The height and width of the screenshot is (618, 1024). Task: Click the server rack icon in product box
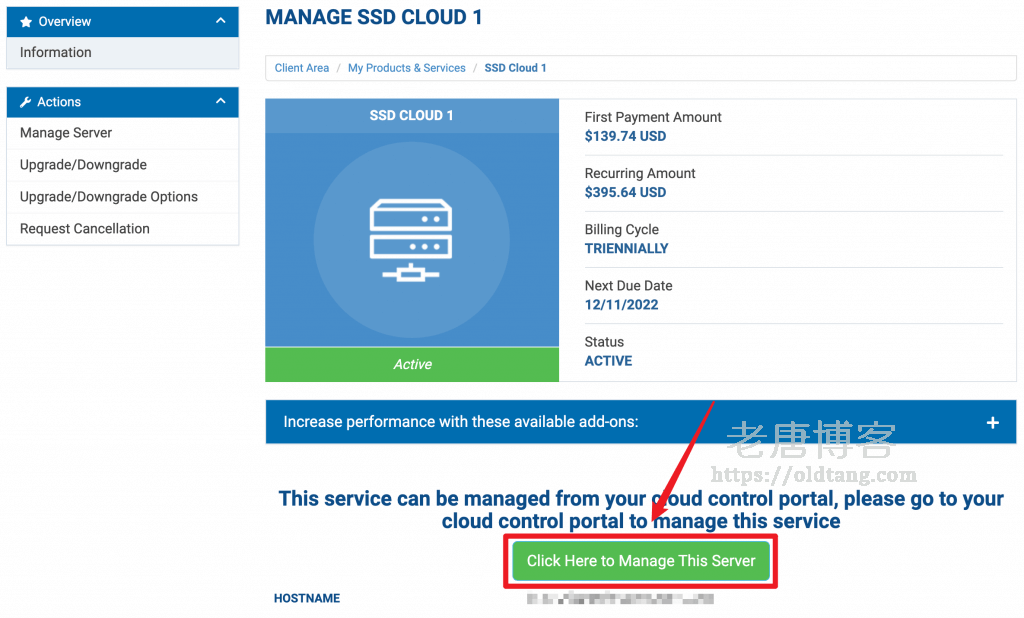[x=411, y=241]
